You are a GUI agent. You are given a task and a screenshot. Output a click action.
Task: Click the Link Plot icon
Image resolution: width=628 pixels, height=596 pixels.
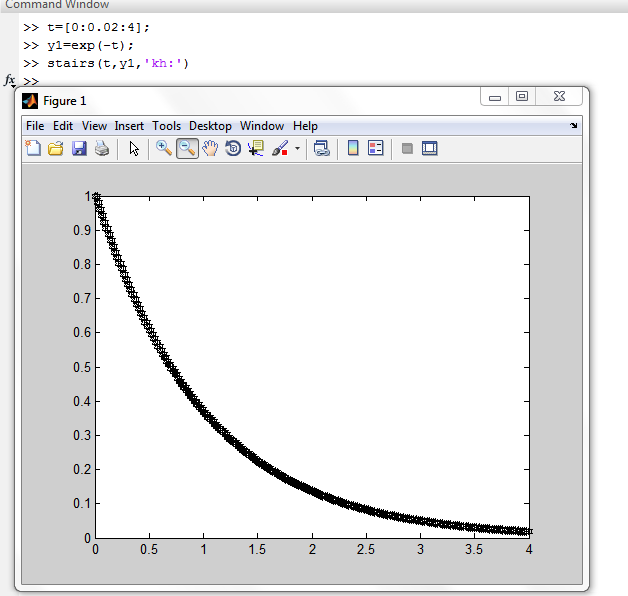(x=322, y=148)
